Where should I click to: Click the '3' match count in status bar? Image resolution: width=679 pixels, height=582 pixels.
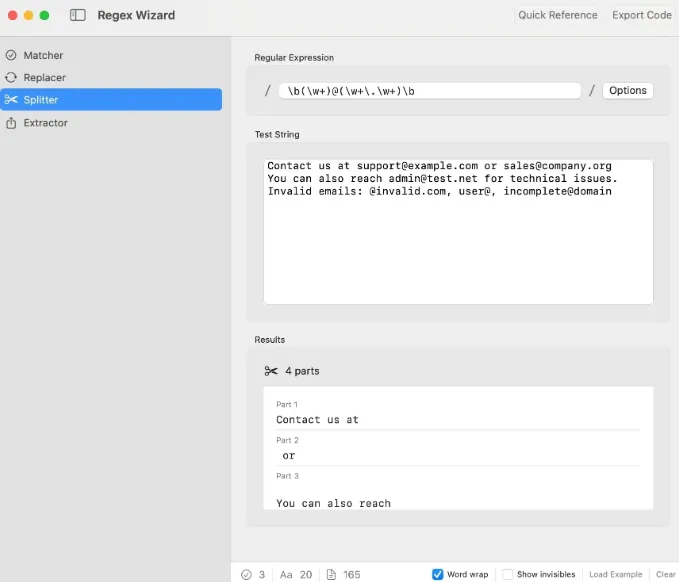coord(262,575)
